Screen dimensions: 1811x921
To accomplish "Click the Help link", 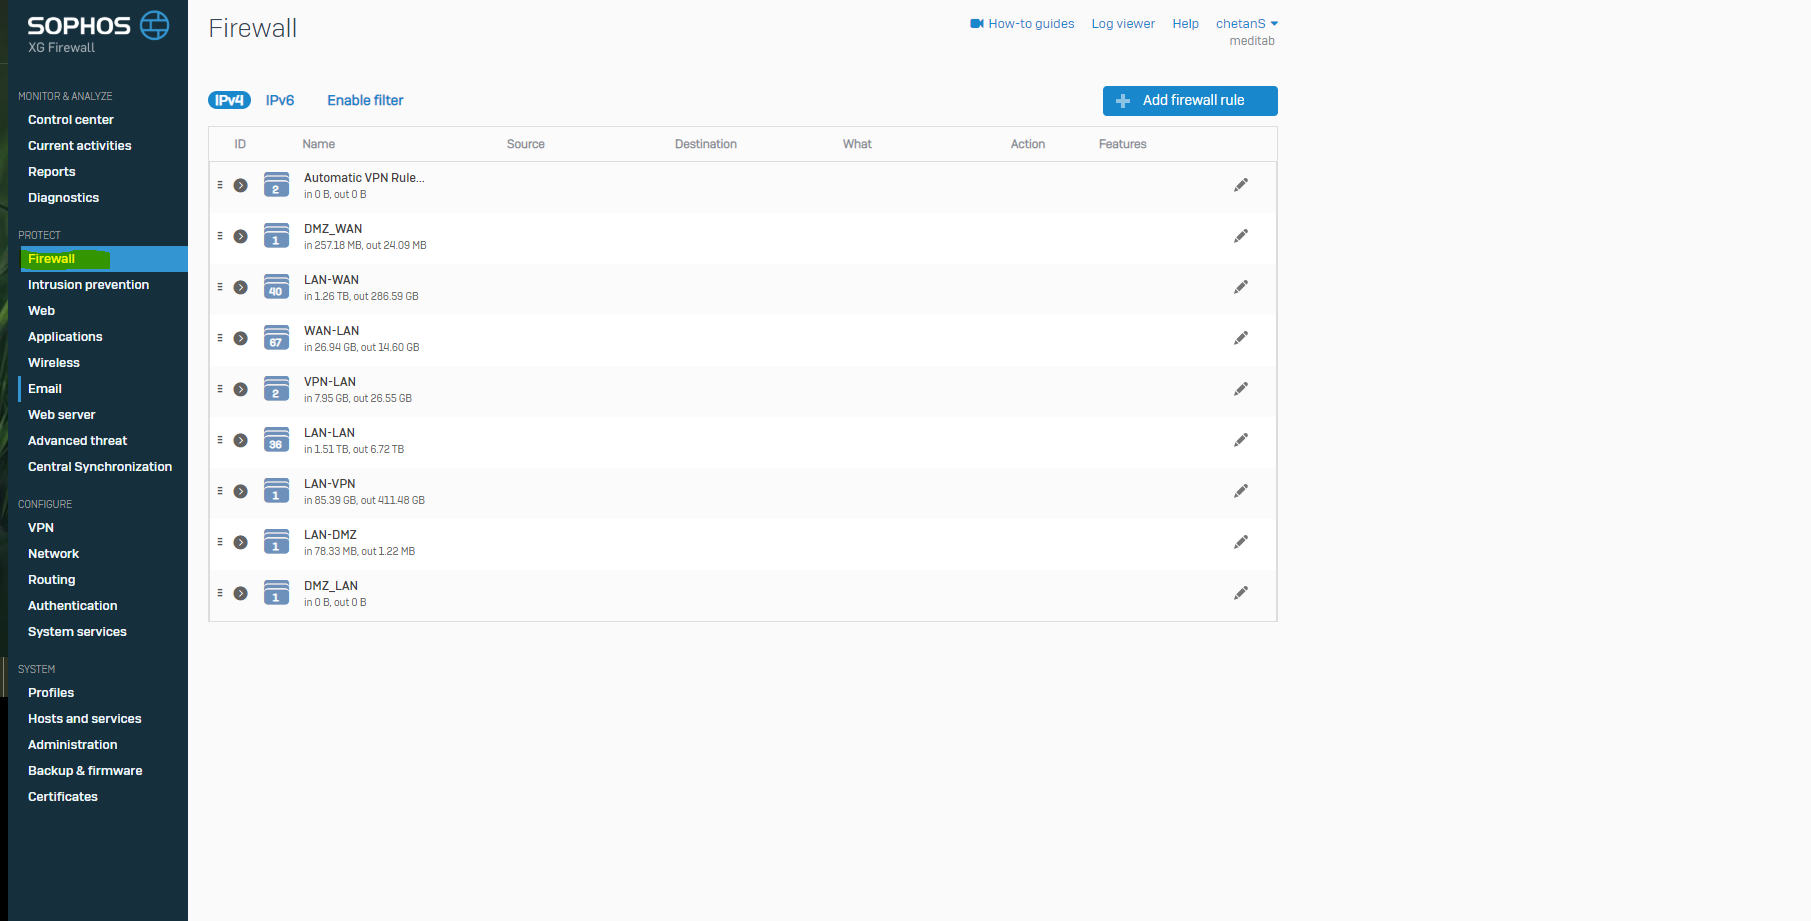I will [1186, 24].
